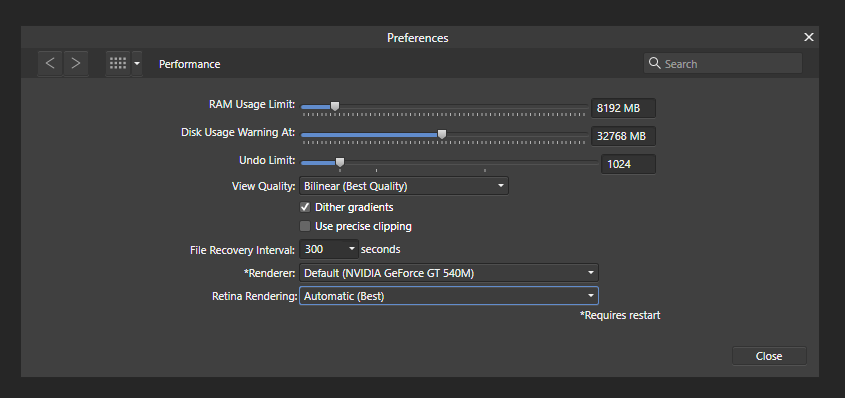The height and width of the screenshot is (398, 845).
Task: Edit the 1024 undo limit field
Action: [x=628, y=164]
